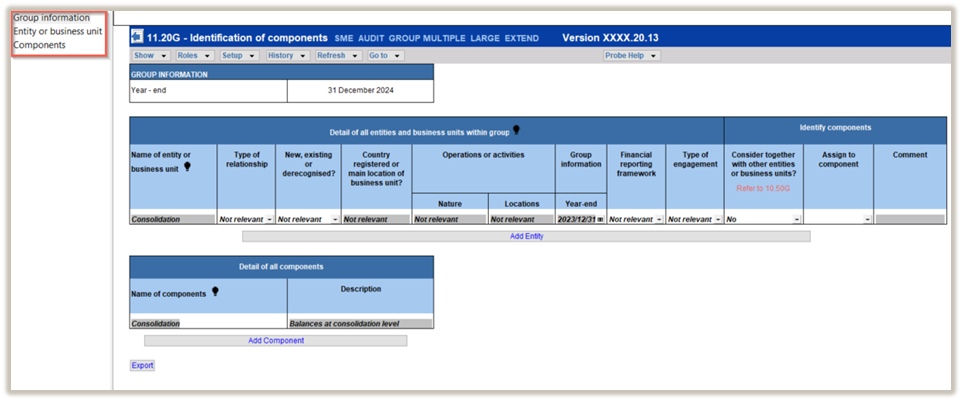The width and height of the screenshot is (962, 401).
Task: Open the Year-end date picker calendar icon
Action: (x=600, y=219)
